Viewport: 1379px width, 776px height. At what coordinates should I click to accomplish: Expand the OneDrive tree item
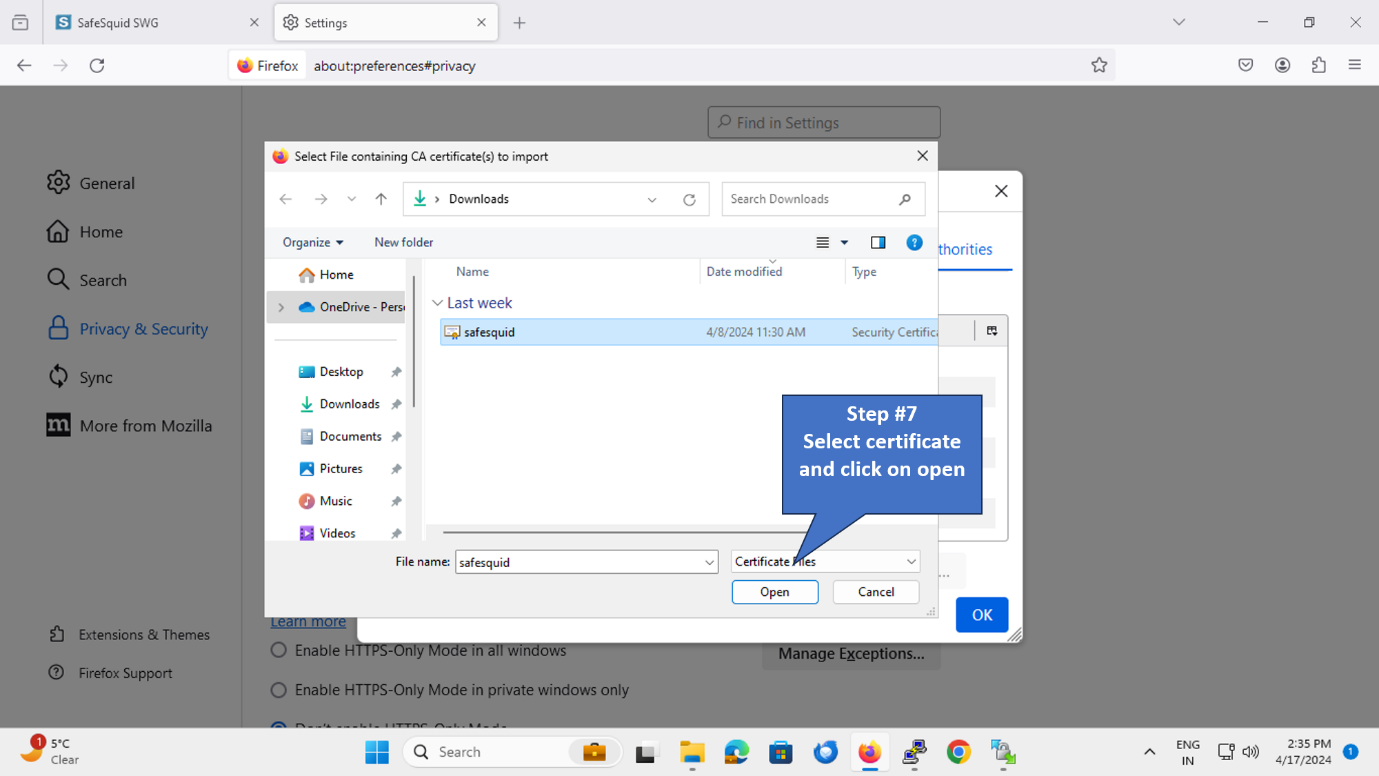click(281, 307)
